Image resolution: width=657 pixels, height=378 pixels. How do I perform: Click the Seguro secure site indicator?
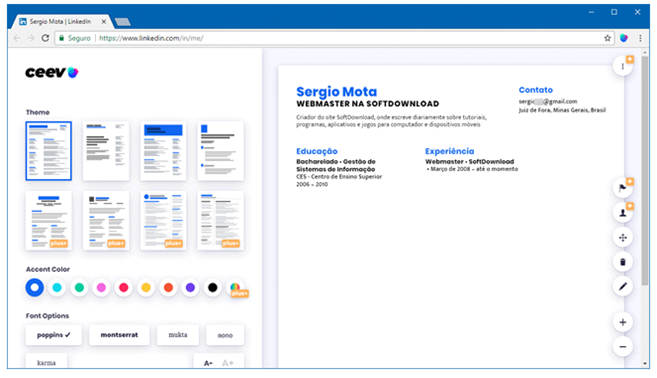click(x=75, y=38)
